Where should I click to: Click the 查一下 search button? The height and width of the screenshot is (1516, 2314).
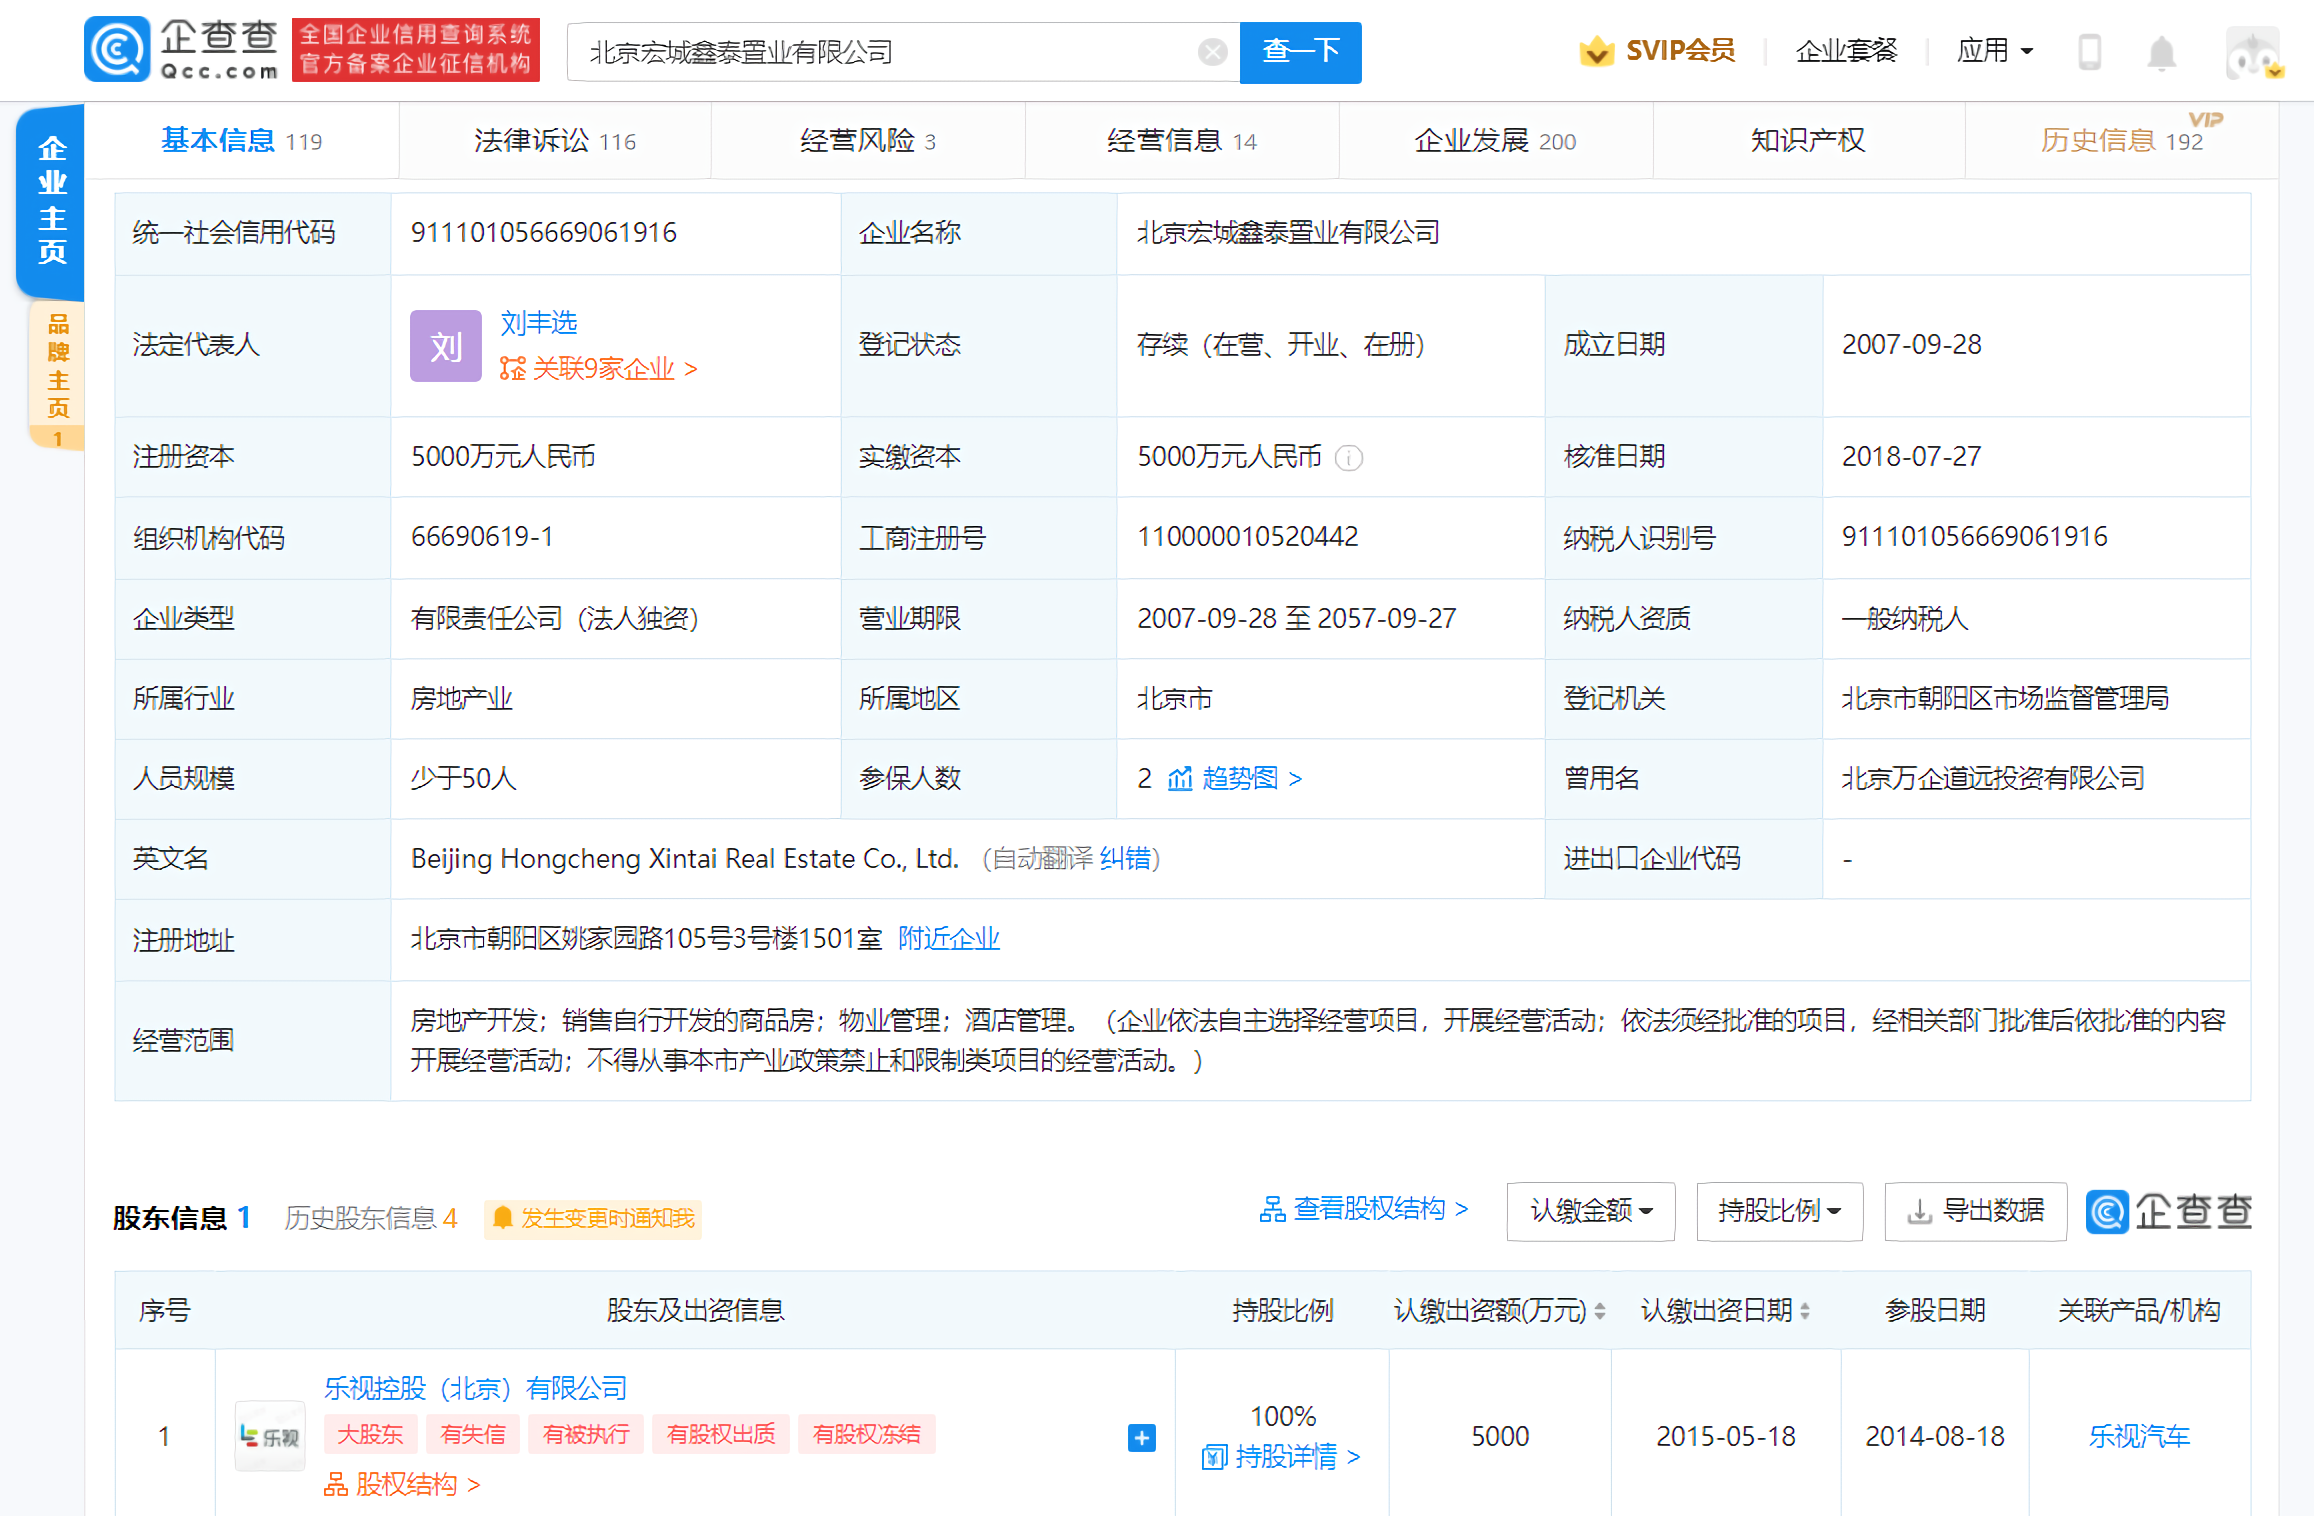click(1300, 52)
